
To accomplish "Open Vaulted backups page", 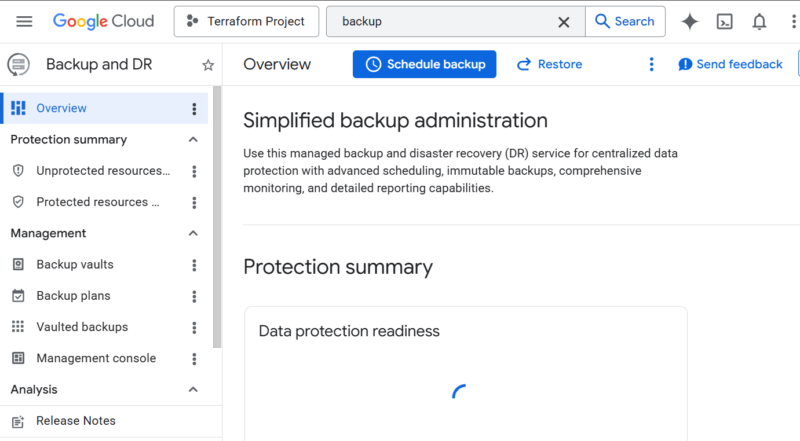I will 82,327.
